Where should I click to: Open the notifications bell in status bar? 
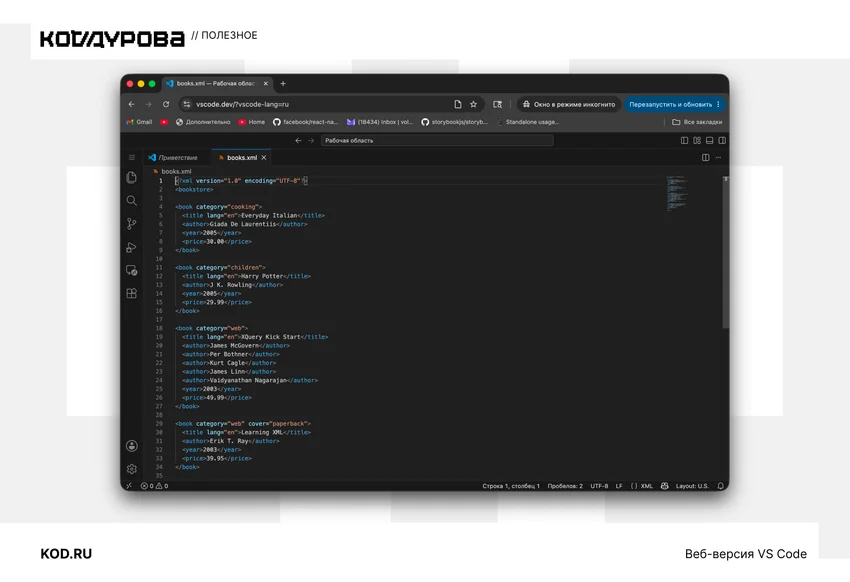coord(720,486)
